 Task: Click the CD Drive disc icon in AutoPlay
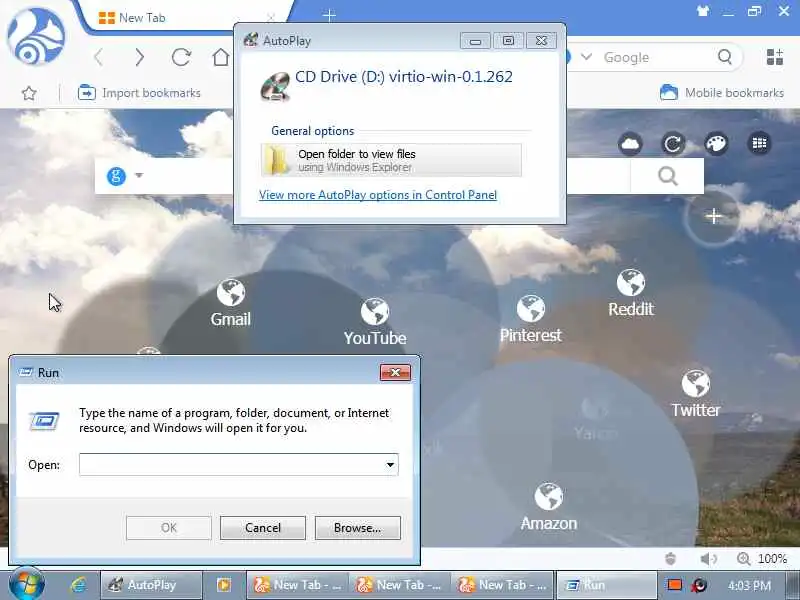(x=275, y=86)
